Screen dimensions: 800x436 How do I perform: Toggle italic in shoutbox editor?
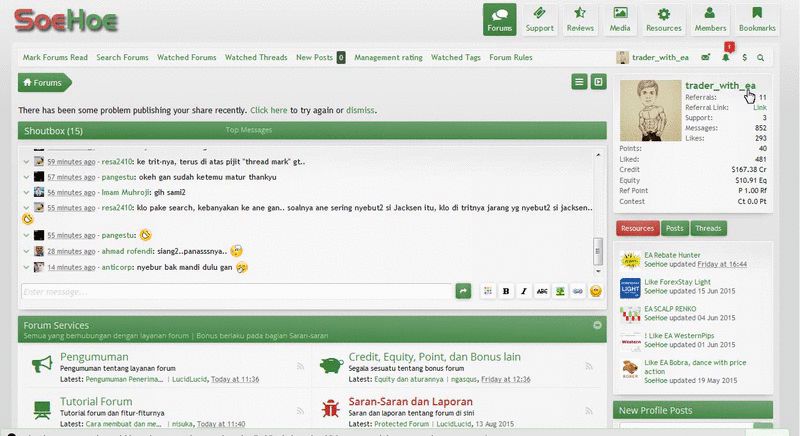point(524,291)
